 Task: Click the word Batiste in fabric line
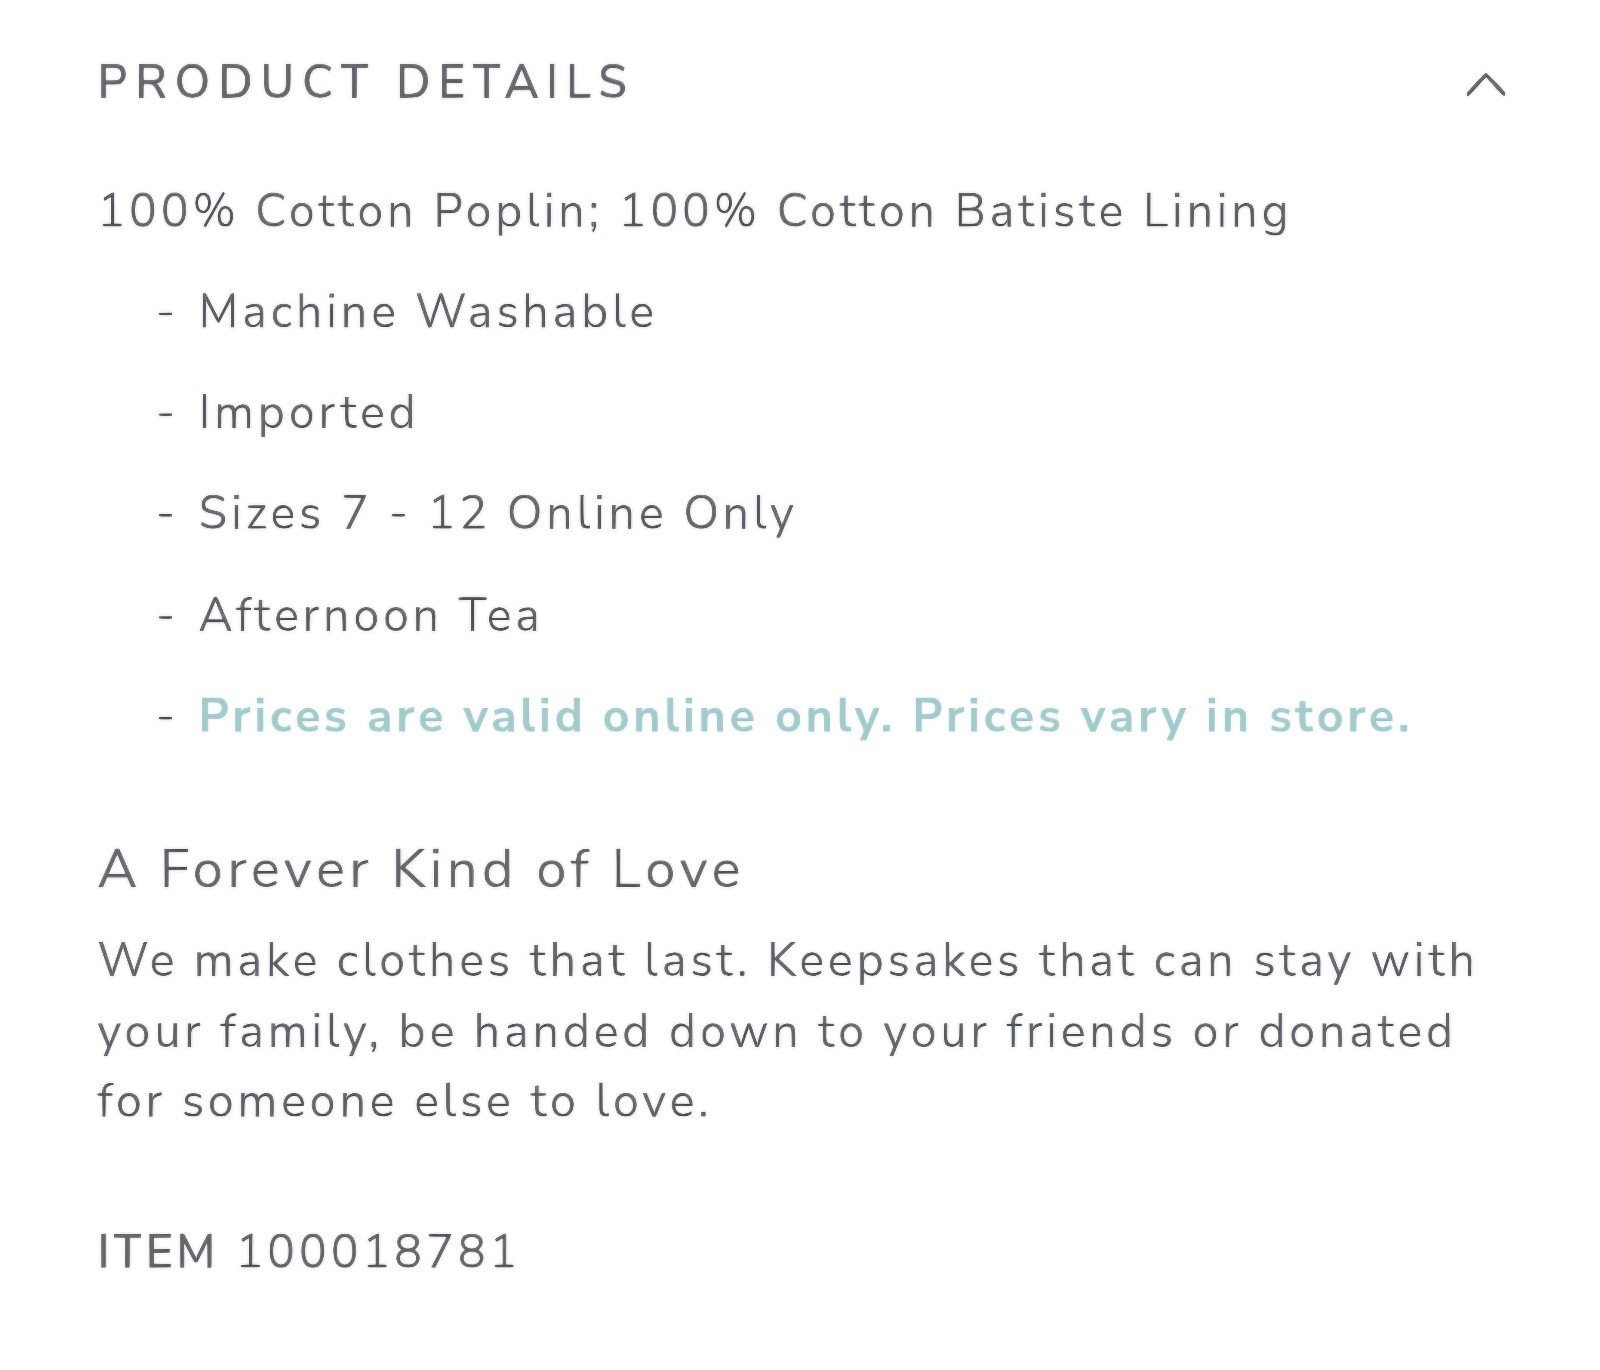pyautogui.click(x=1039, y=211)
